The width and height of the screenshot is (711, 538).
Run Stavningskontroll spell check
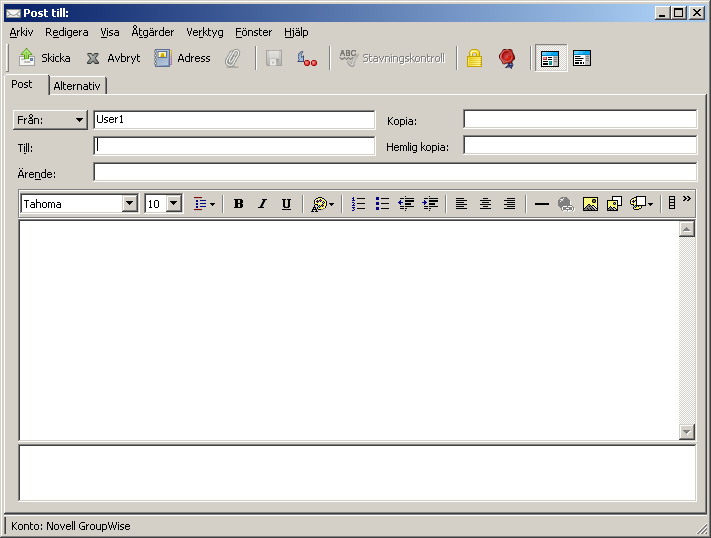(392, 58)
